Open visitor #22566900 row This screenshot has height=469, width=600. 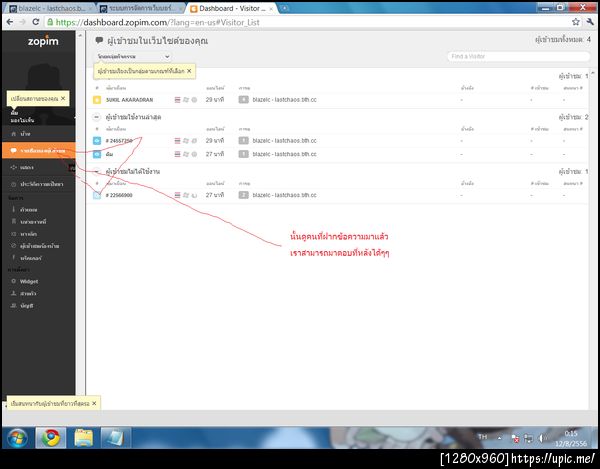339,195
